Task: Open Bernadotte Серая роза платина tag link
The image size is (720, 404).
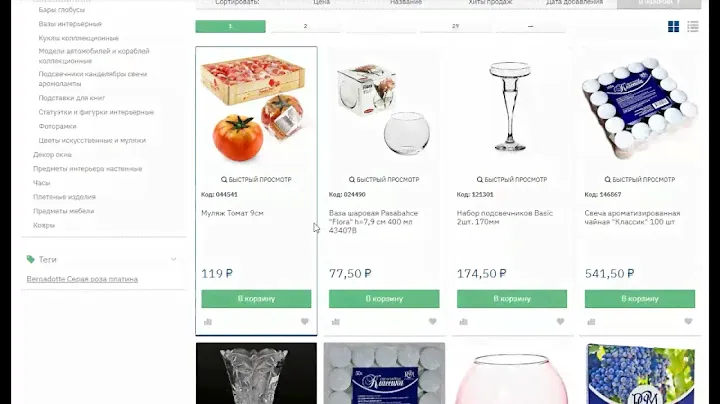Action: (x=82, y=279)
